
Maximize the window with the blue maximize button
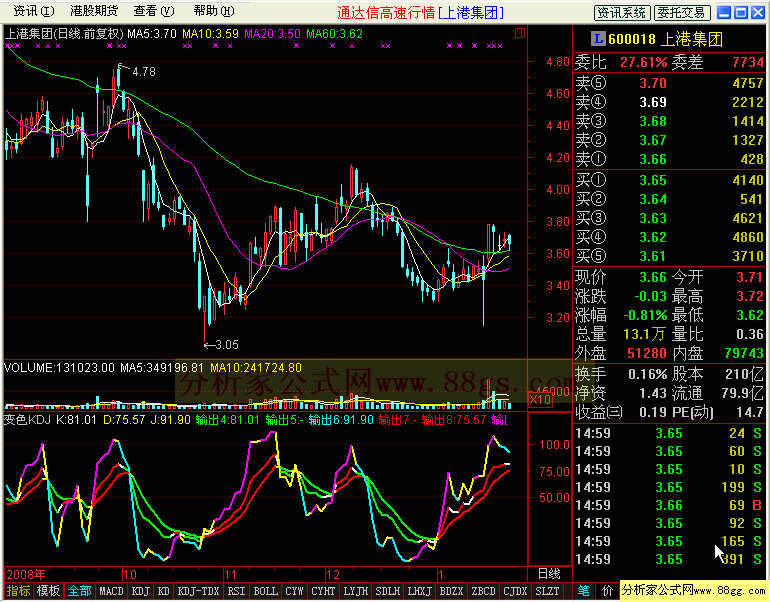pyautogui.click(x=741, y=12)
